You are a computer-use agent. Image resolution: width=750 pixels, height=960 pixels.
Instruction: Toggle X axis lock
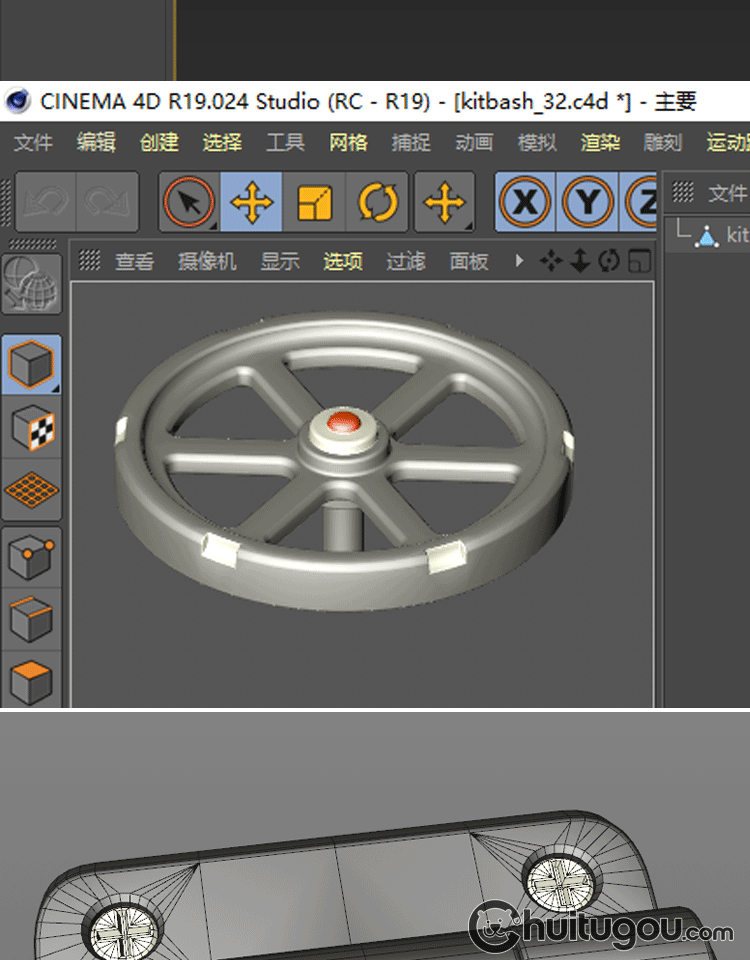pos(525,202)
